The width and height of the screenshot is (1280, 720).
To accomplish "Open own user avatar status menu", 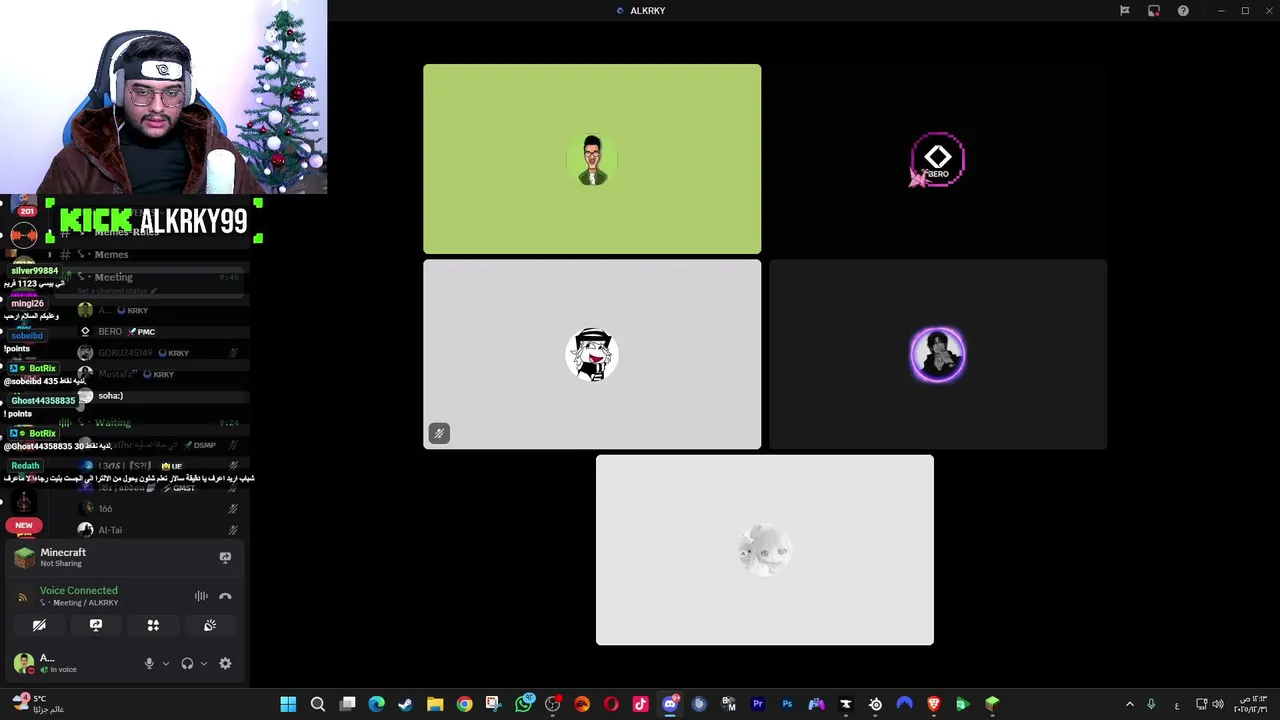I will click(x=23, y=662).
